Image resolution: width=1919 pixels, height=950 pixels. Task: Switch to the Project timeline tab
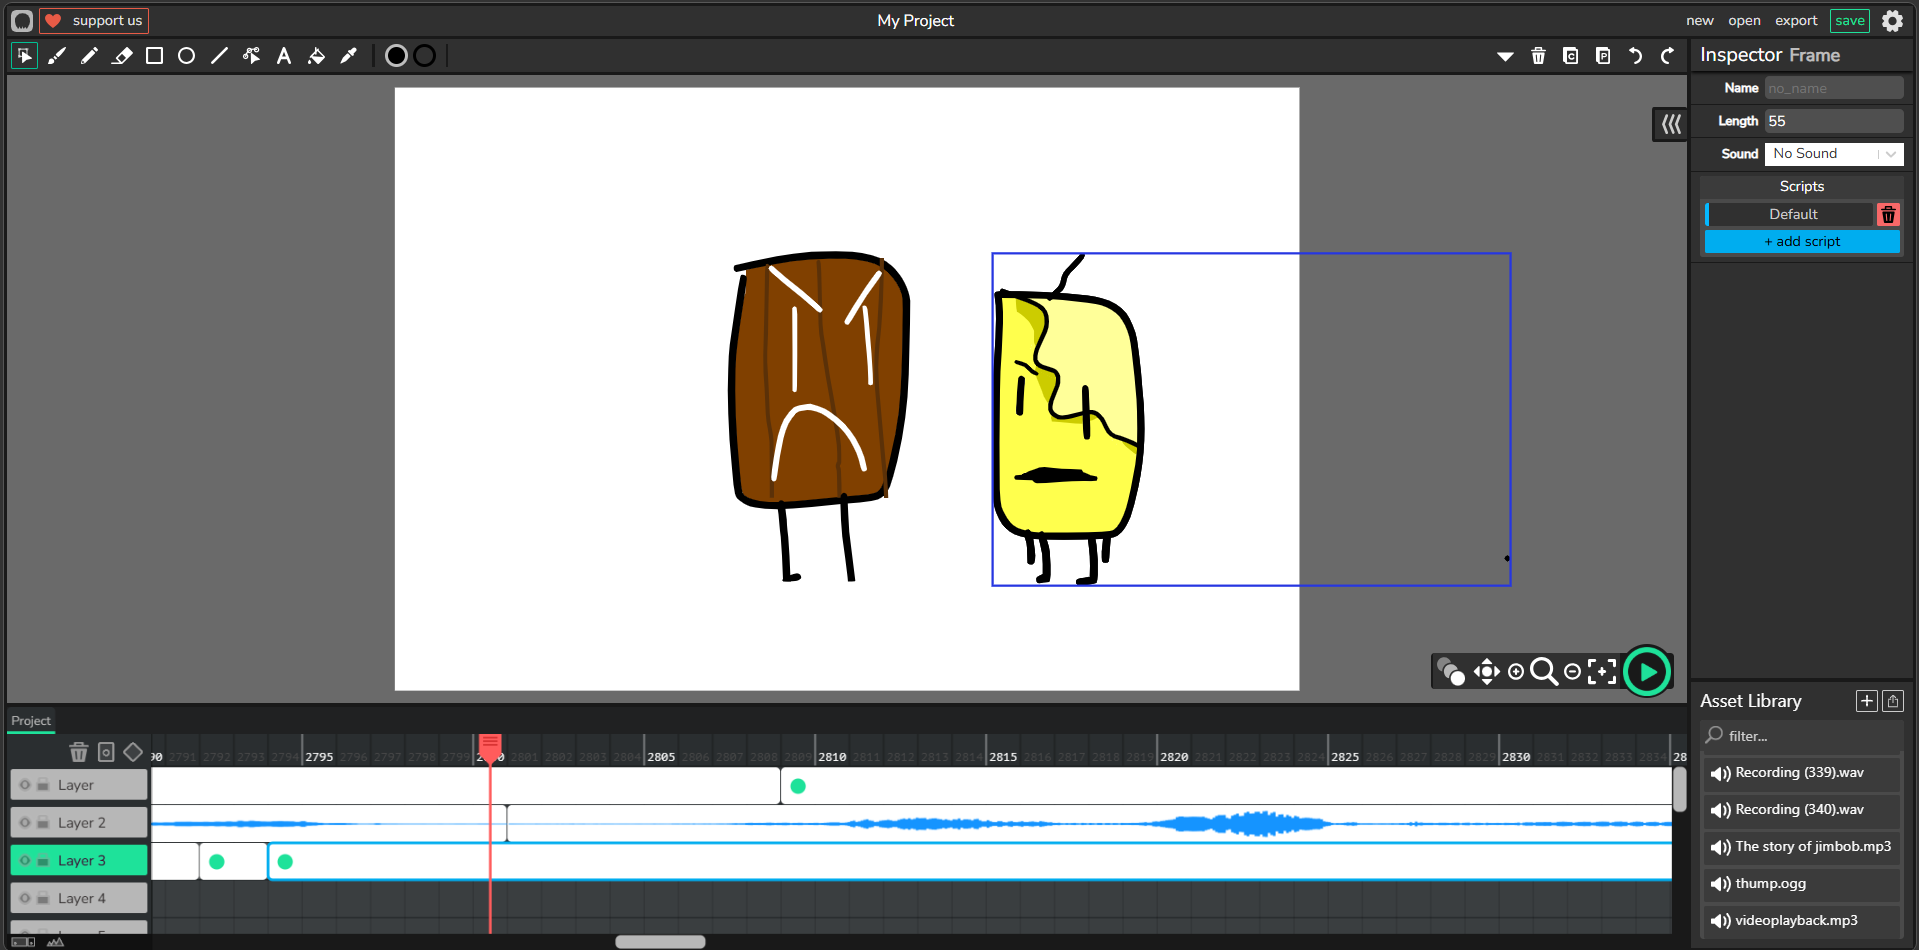coord(31,721)
